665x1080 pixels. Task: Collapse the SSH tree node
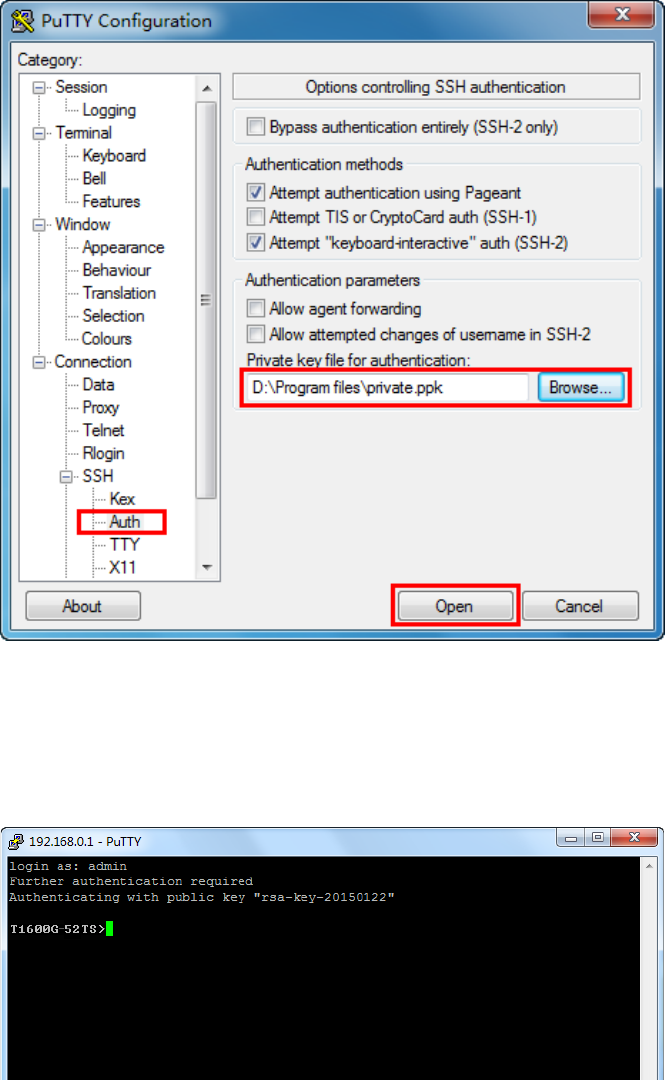(x=67, y=477)
